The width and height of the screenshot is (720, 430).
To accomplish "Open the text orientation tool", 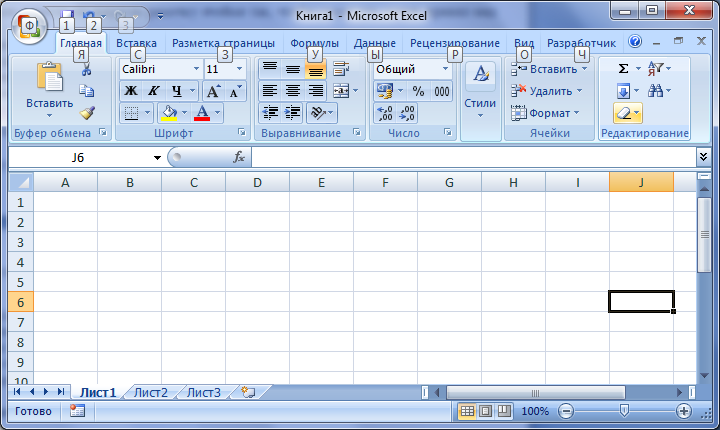I will click(319, 113).
